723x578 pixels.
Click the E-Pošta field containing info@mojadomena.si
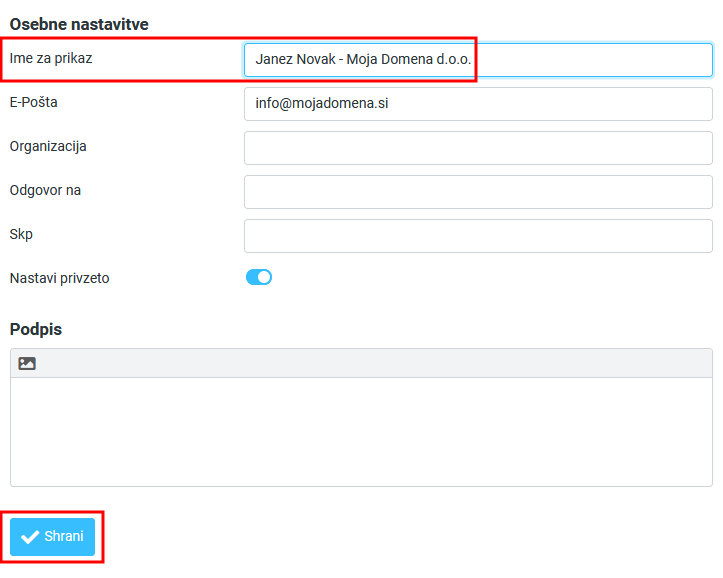[478, 103]
